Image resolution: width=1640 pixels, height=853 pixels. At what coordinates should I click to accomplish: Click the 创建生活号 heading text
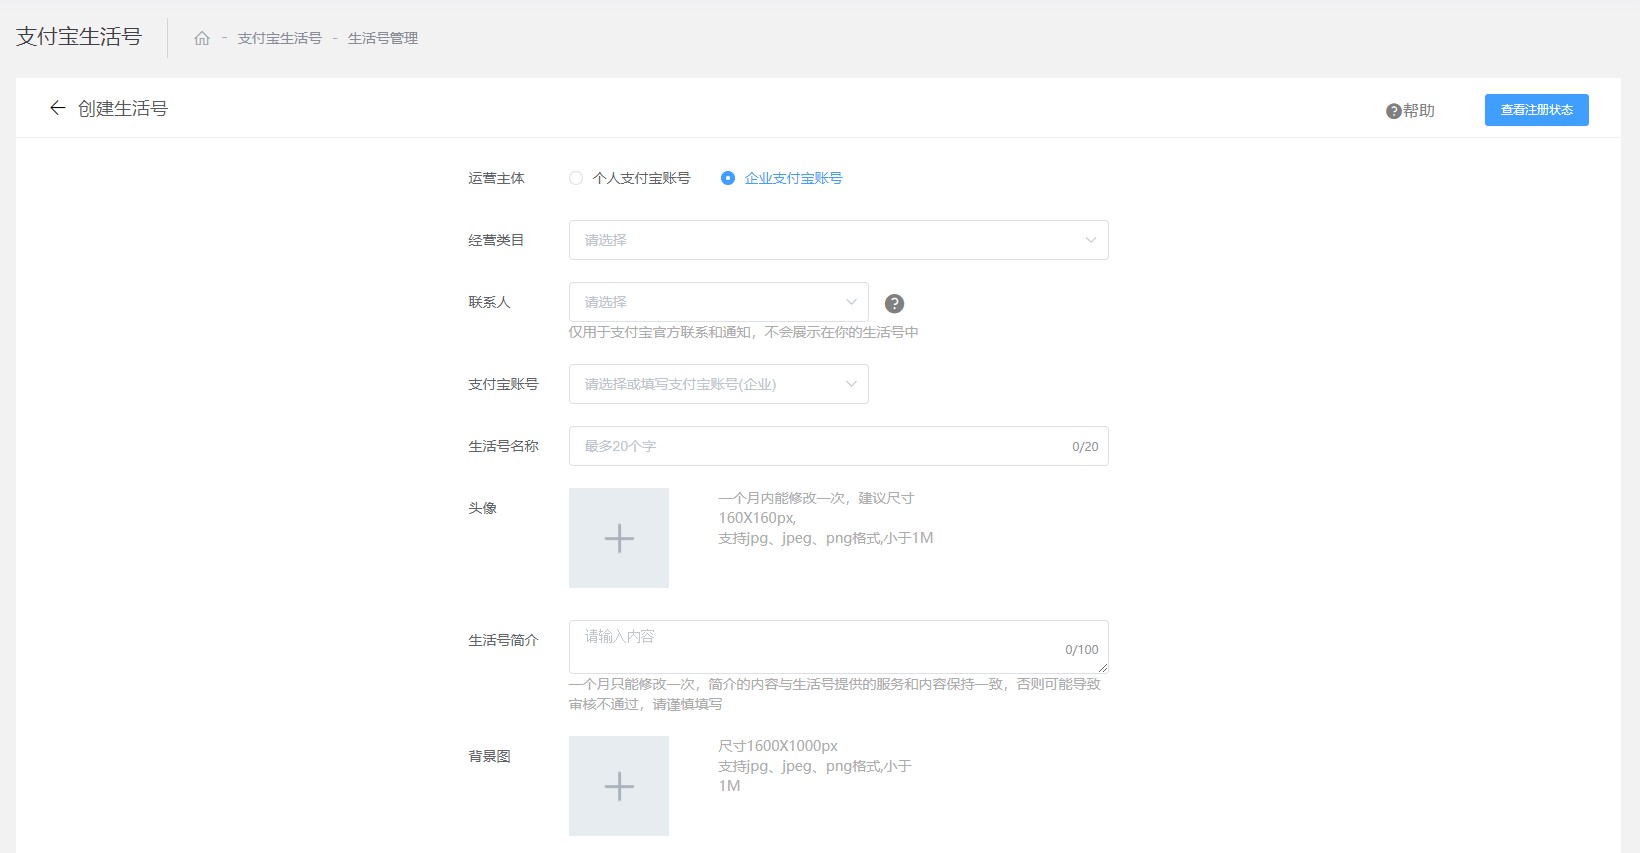[x=123, y=108]
